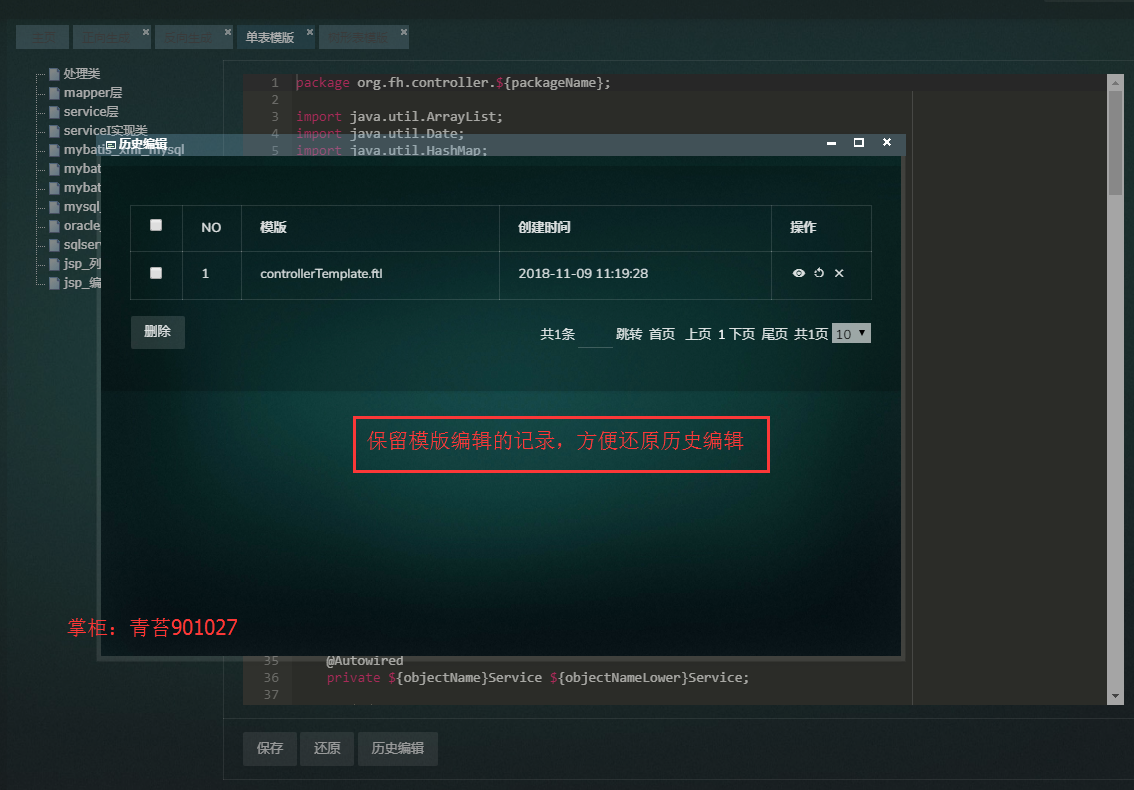
Task: Click the editor vertical scrollbar thumb
Action: click(1115, 143)
